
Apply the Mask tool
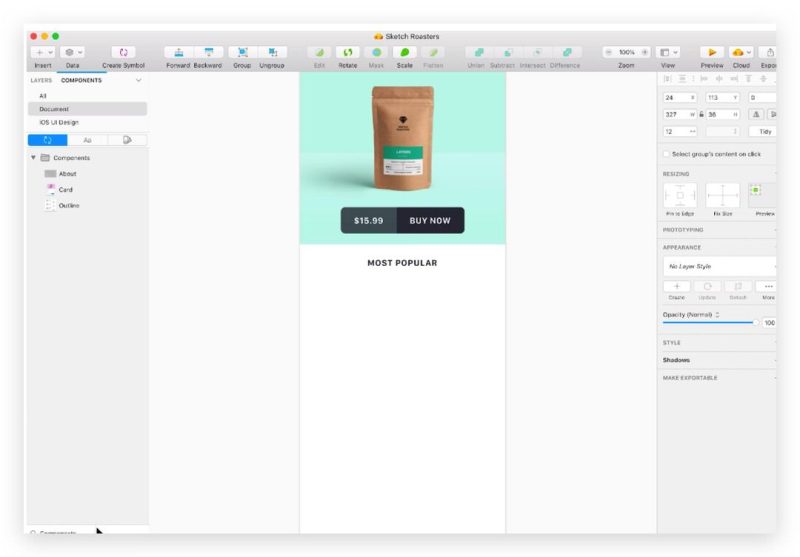coord(377,53)
